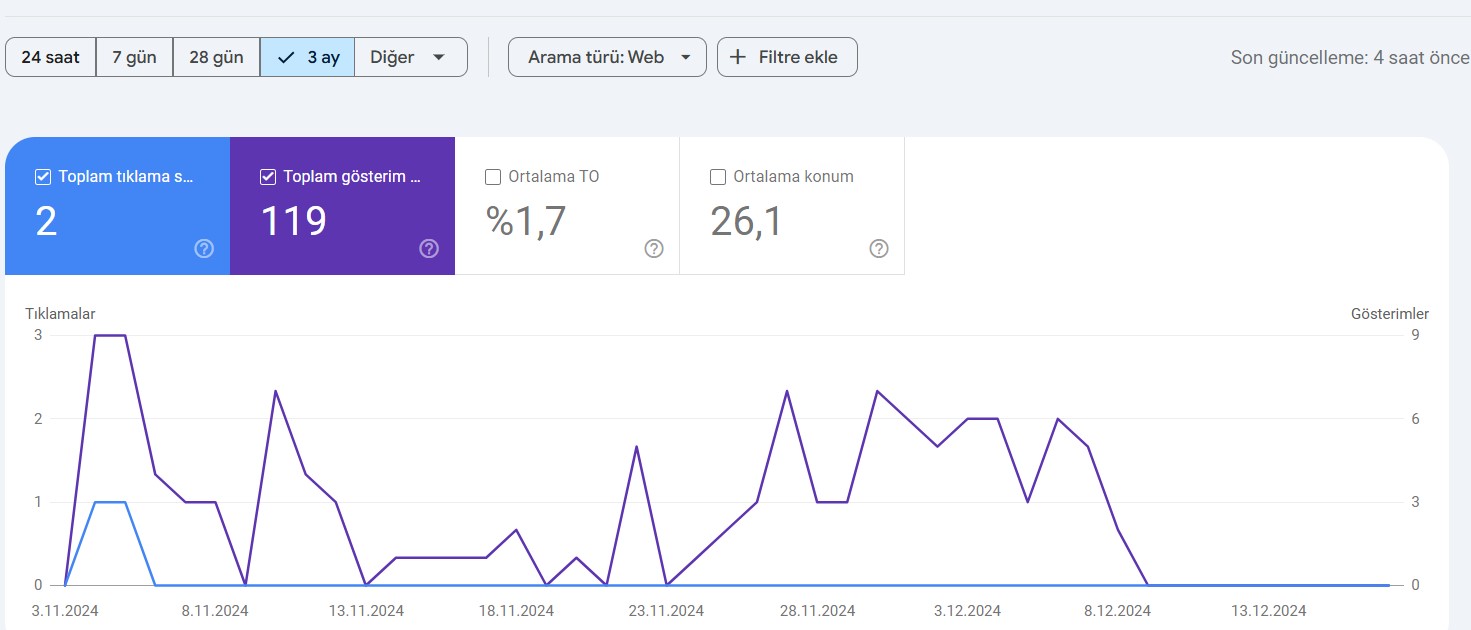Click checkmark icon beside 3 ay
1471x630 pixels.
click(286, 58)
